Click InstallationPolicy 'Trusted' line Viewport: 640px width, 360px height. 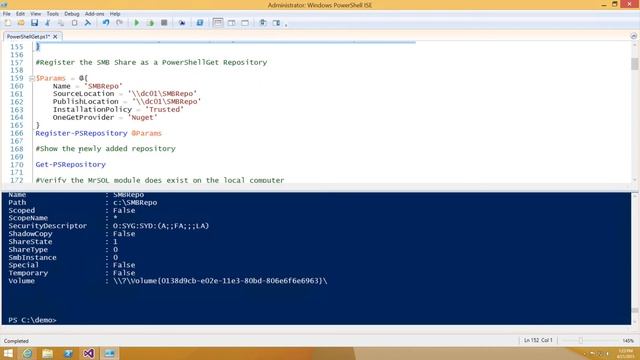pyautogui.click(x=118, y=109)
